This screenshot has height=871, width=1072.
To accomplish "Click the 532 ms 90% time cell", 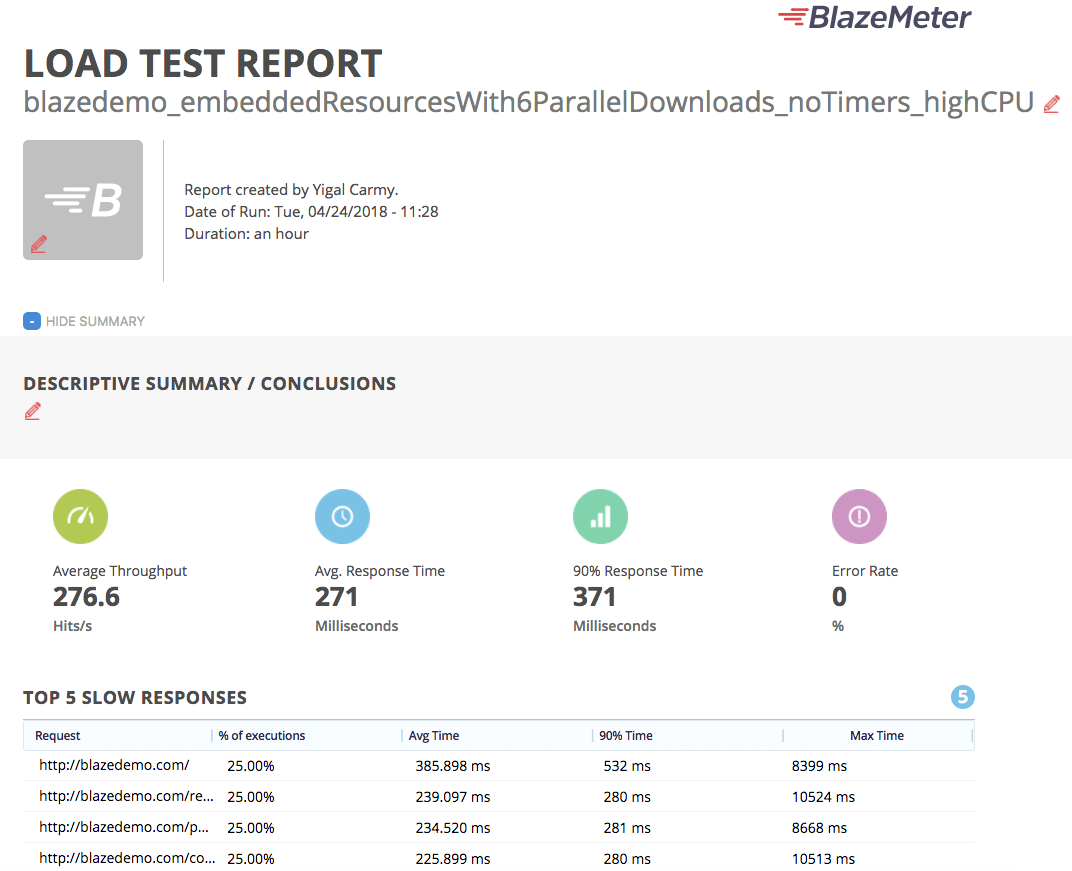I will point(627,766).
